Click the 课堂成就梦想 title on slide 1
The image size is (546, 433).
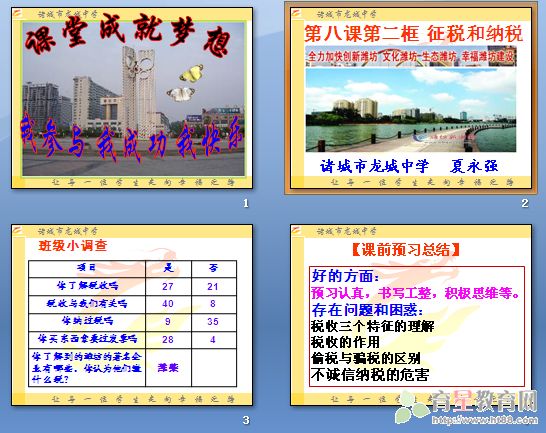click(128, 35)
